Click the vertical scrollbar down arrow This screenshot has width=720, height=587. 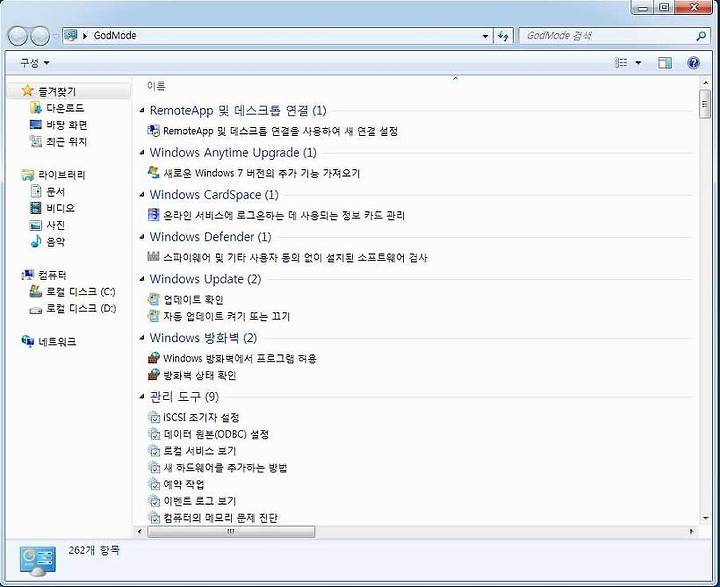click(x=705, y=518)
